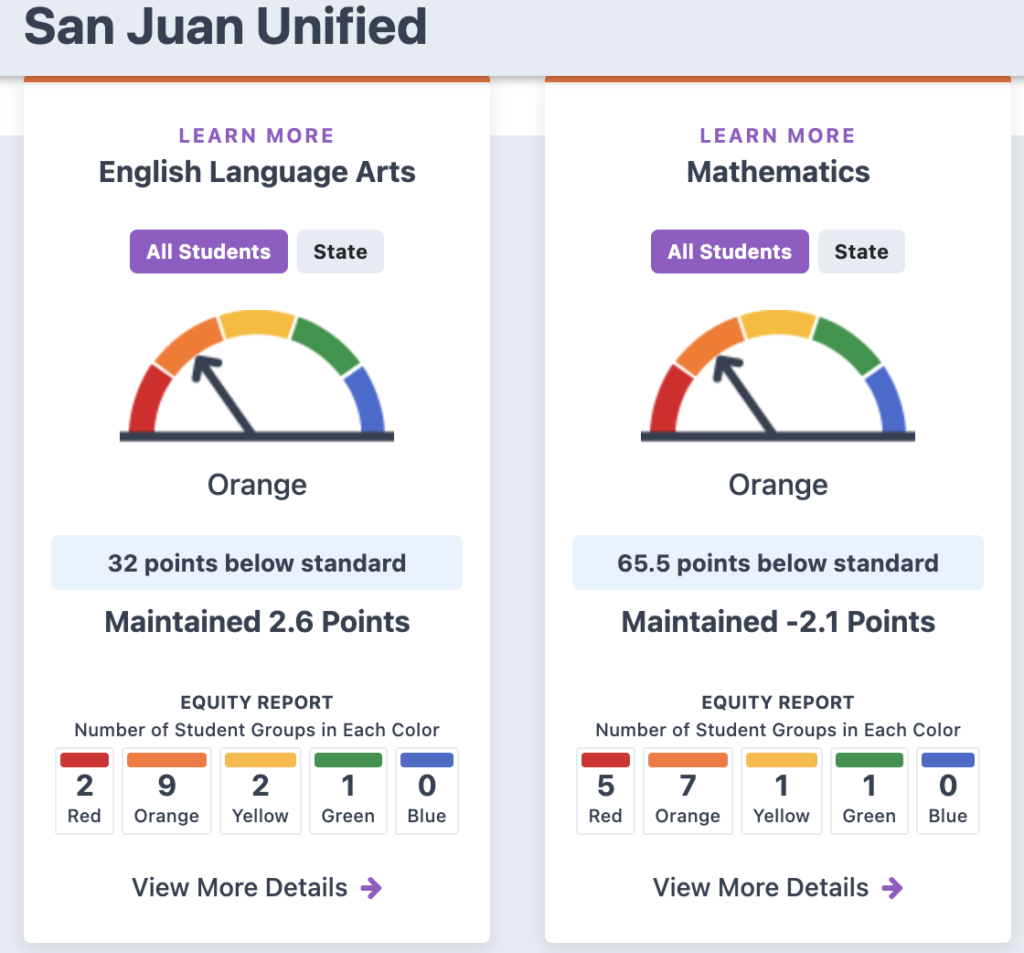This screenshot has width=1024, height=953.
Task: Open Learn More above English Language Arts
Action: pos(257,136)
